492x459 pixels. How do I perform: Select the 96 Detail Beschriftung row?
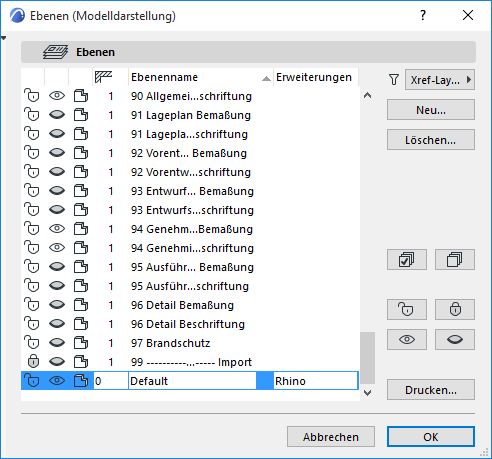click(x=190, y=324)
